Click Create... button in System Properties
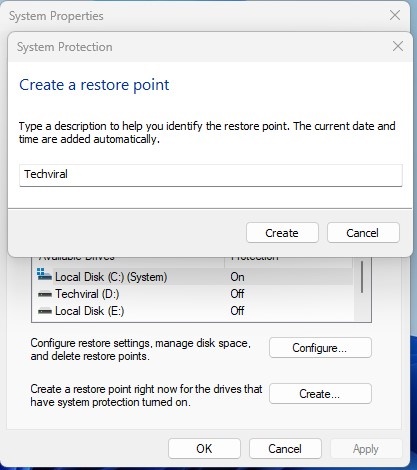Image resolution: width=417 pixels, height=470 pixels. [x=320, y=394]
